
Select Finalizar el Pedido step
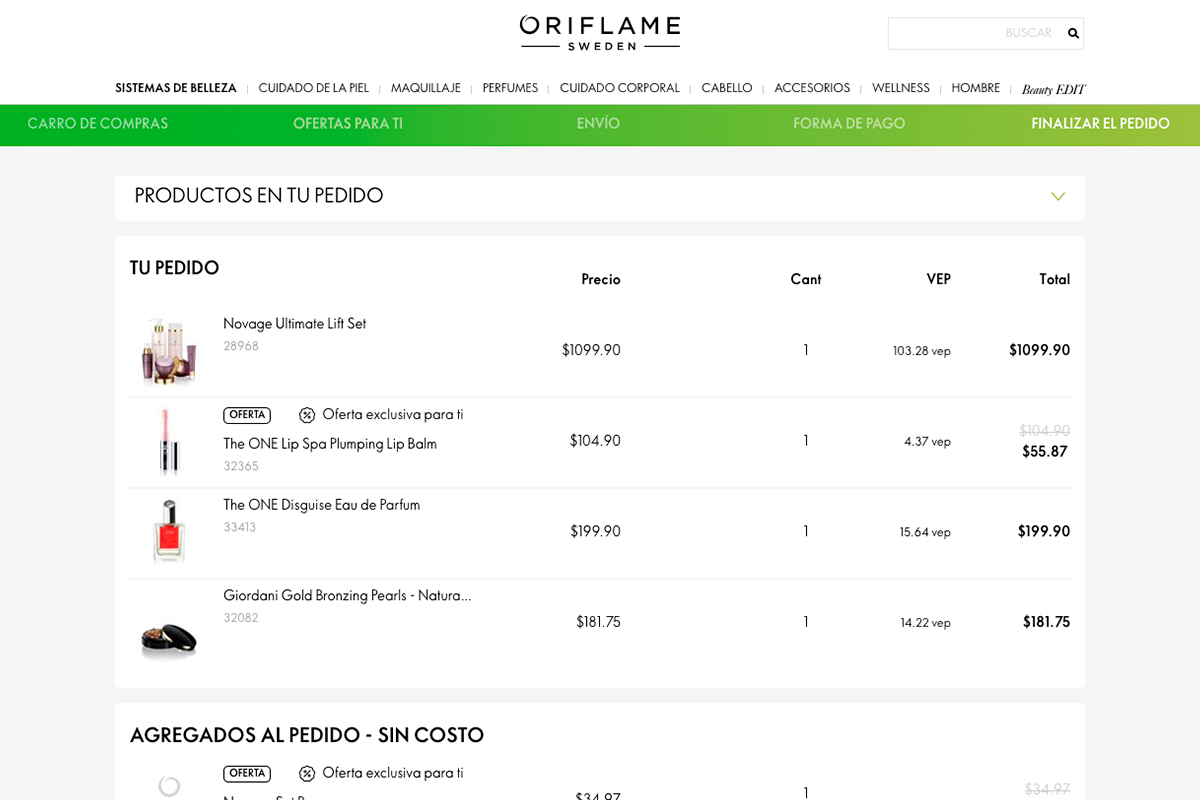point(1100,124)
